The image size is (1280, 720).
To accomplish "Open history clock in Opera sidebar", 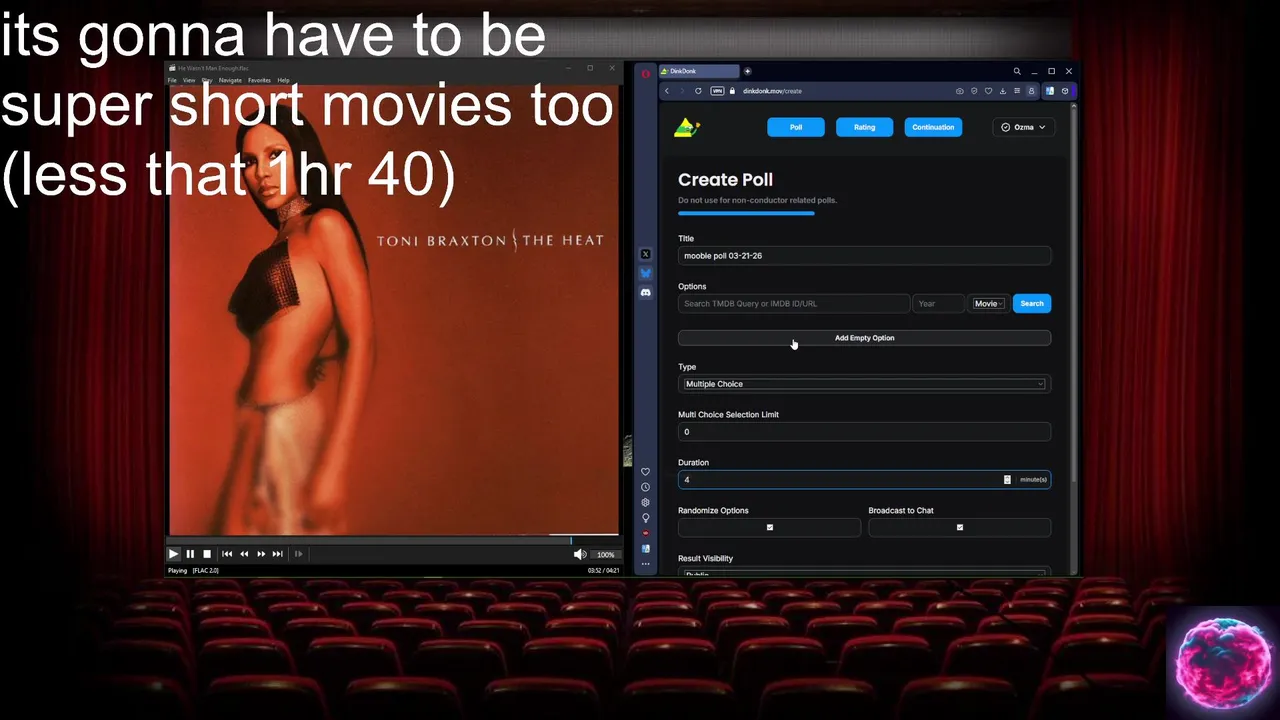I will 645,487.
